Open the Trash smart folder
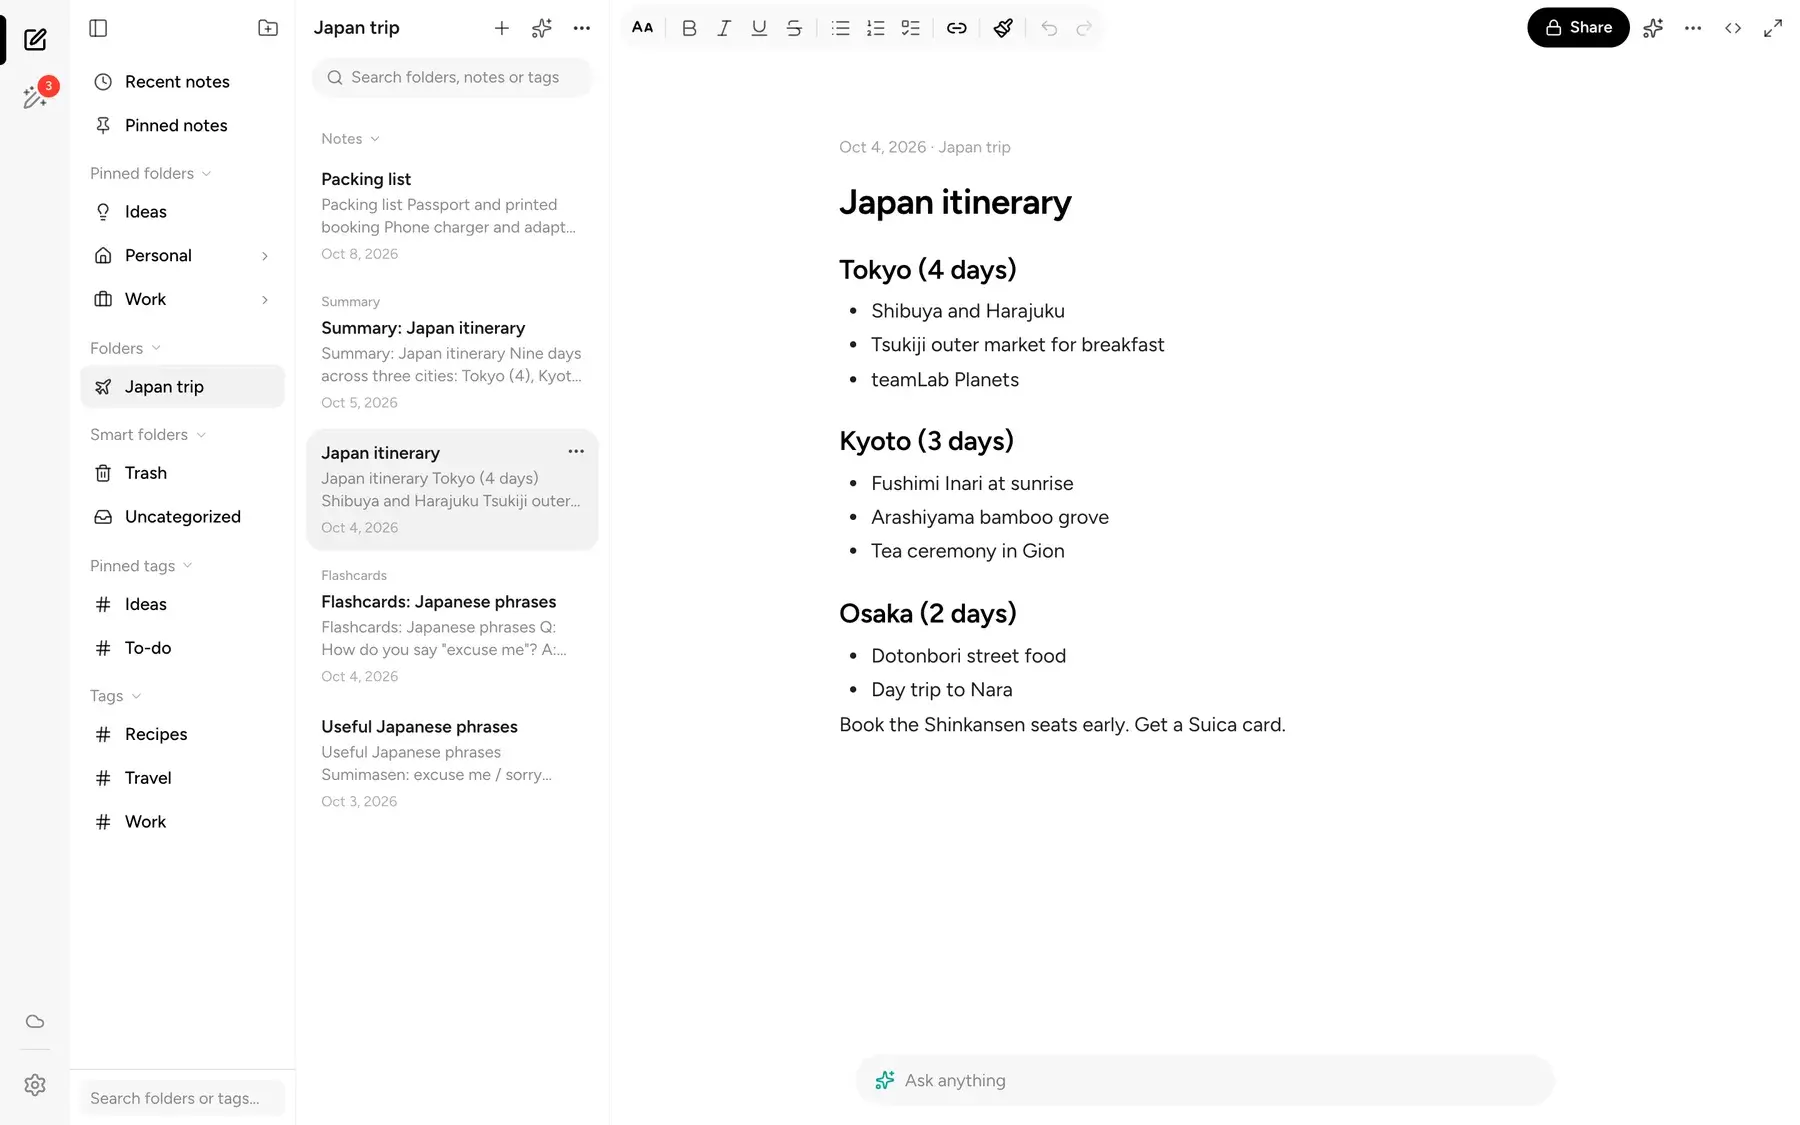The width and height of the screenshot is (1800, 1125). coord(182,473)
